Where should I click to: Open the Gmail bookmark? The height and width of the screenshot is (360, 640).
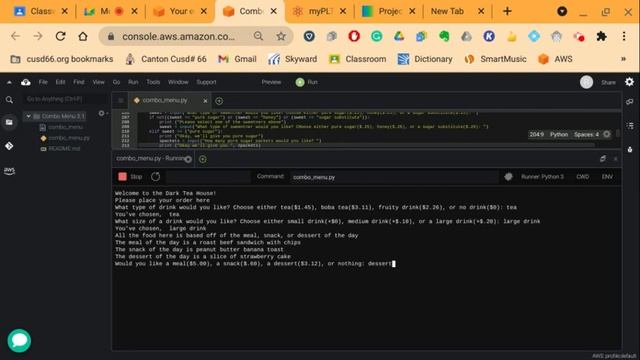coord(237,59)
